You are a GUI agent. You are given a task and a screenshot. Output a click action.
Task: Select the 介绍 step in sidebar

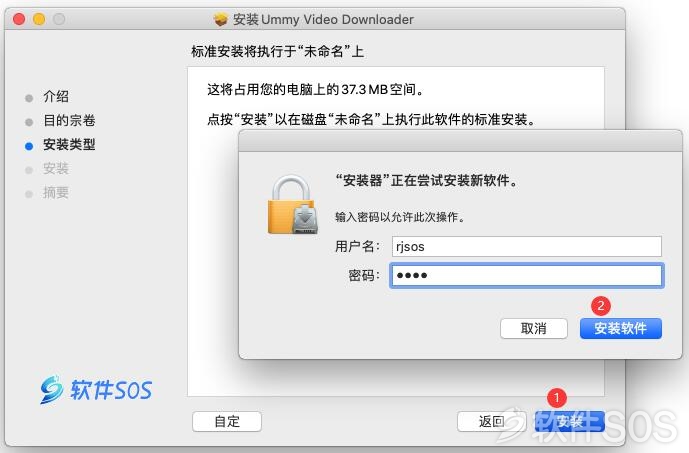[56, 96]
